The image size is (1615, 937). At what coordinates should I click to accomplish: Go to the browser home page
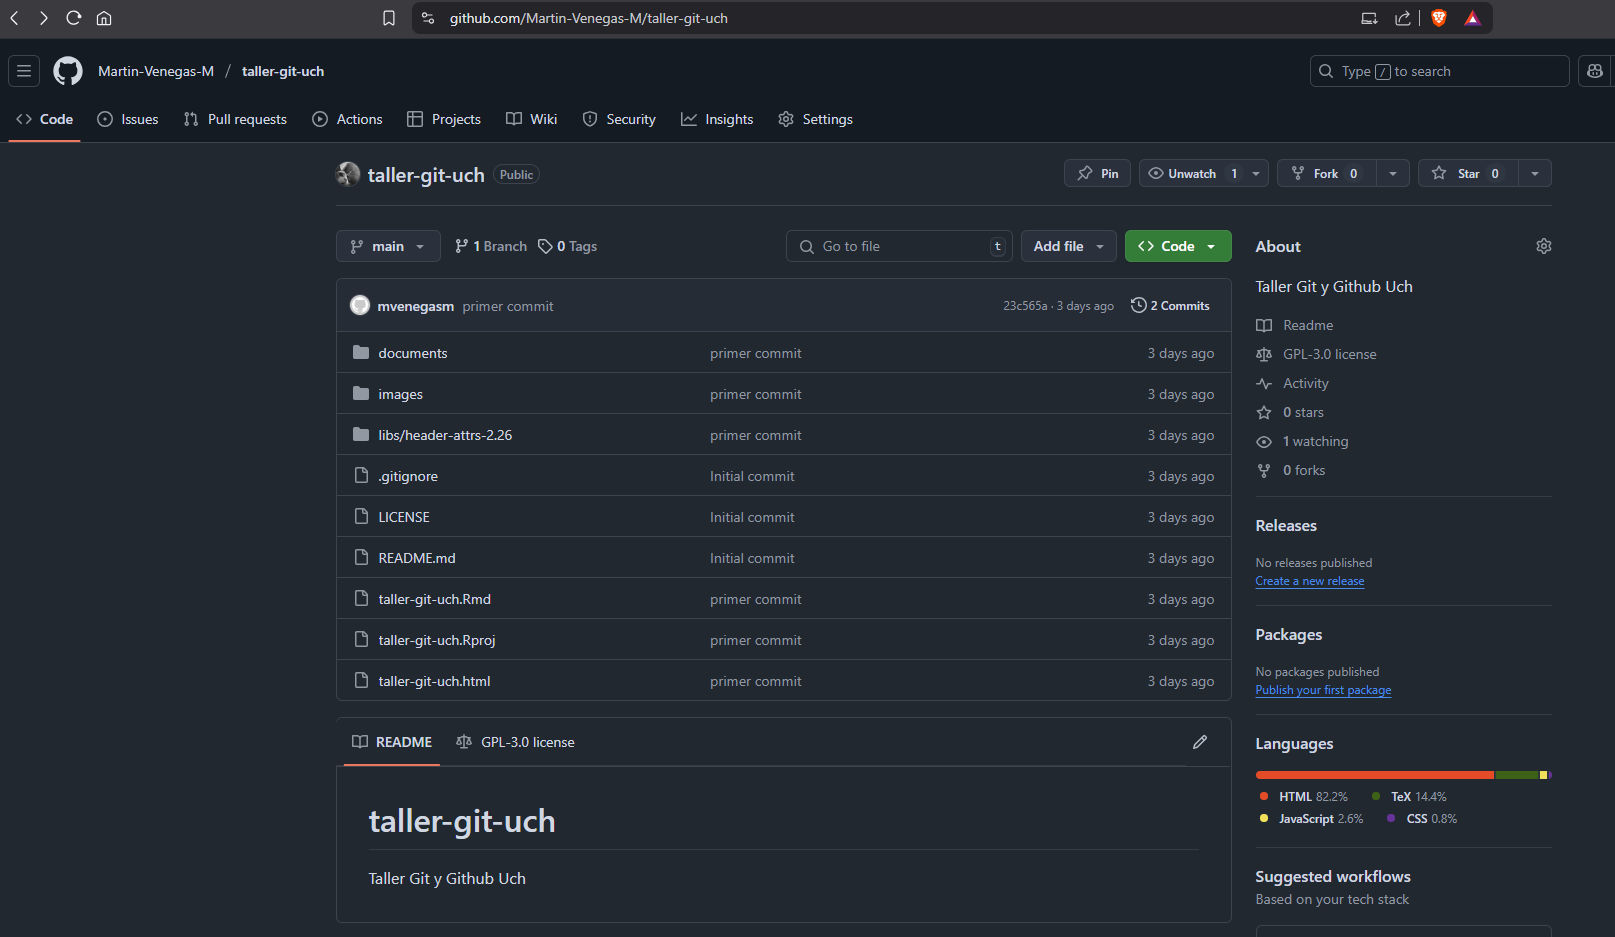point(104,18)
